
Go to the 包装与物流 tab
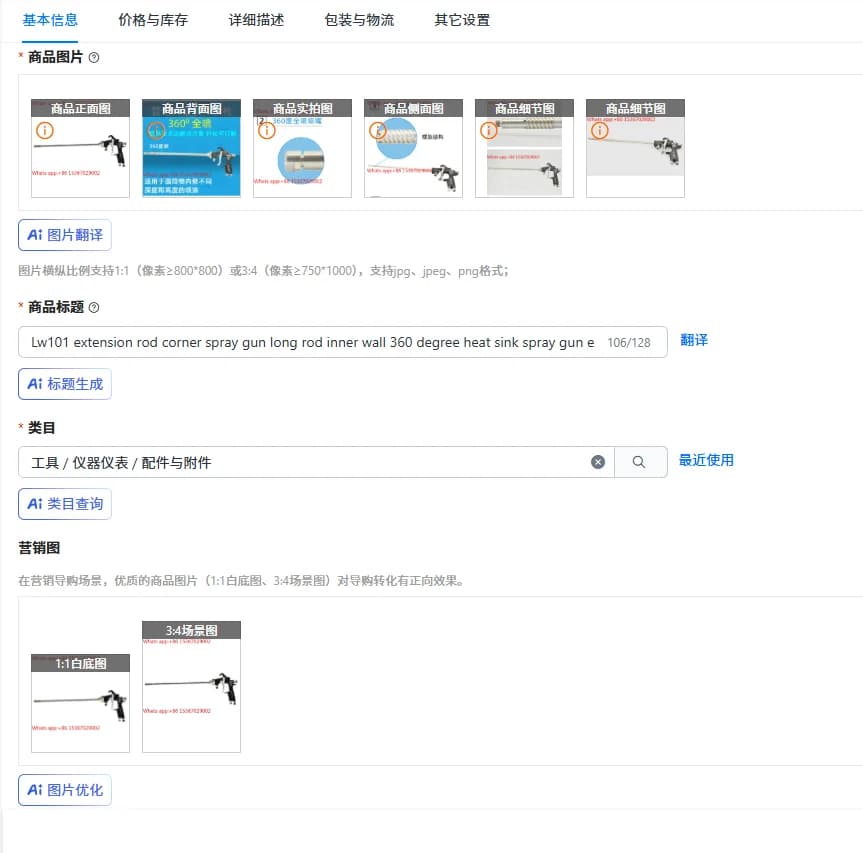(x=359, y=20)
